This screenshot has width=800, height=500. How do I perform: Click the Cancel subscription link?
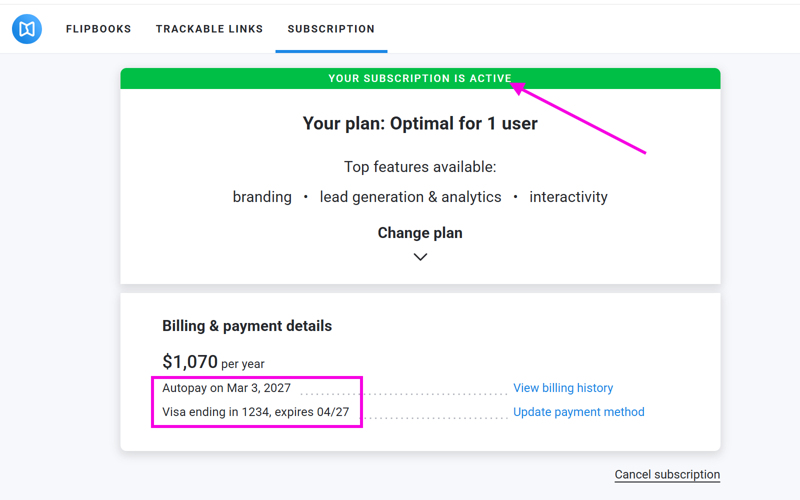[667, 475]
